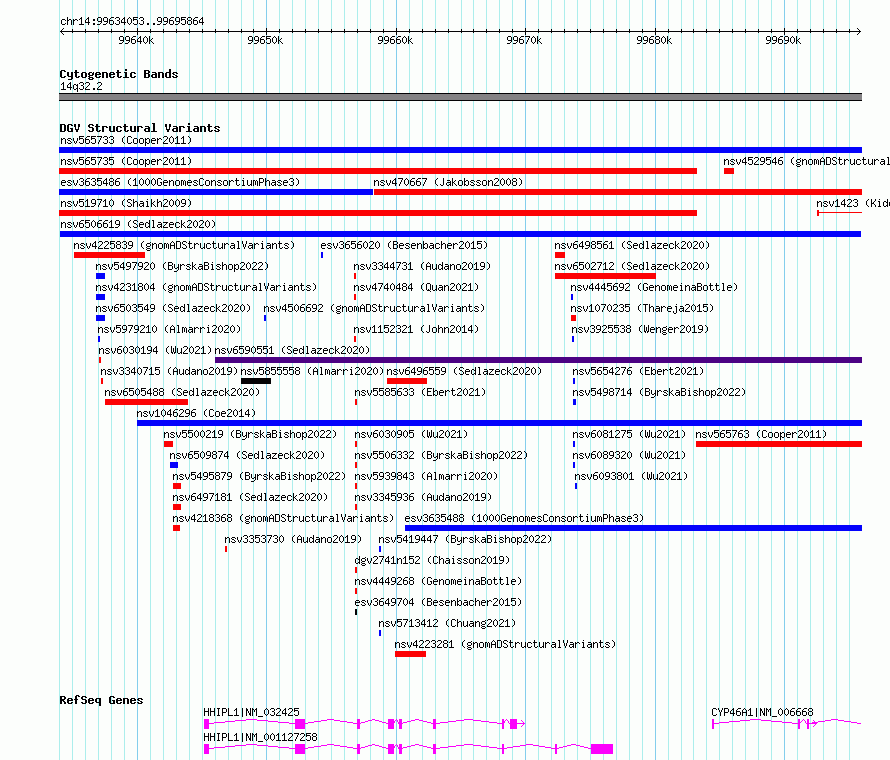Click the nsv4225839 gnomAD variant label

point(184,245)
